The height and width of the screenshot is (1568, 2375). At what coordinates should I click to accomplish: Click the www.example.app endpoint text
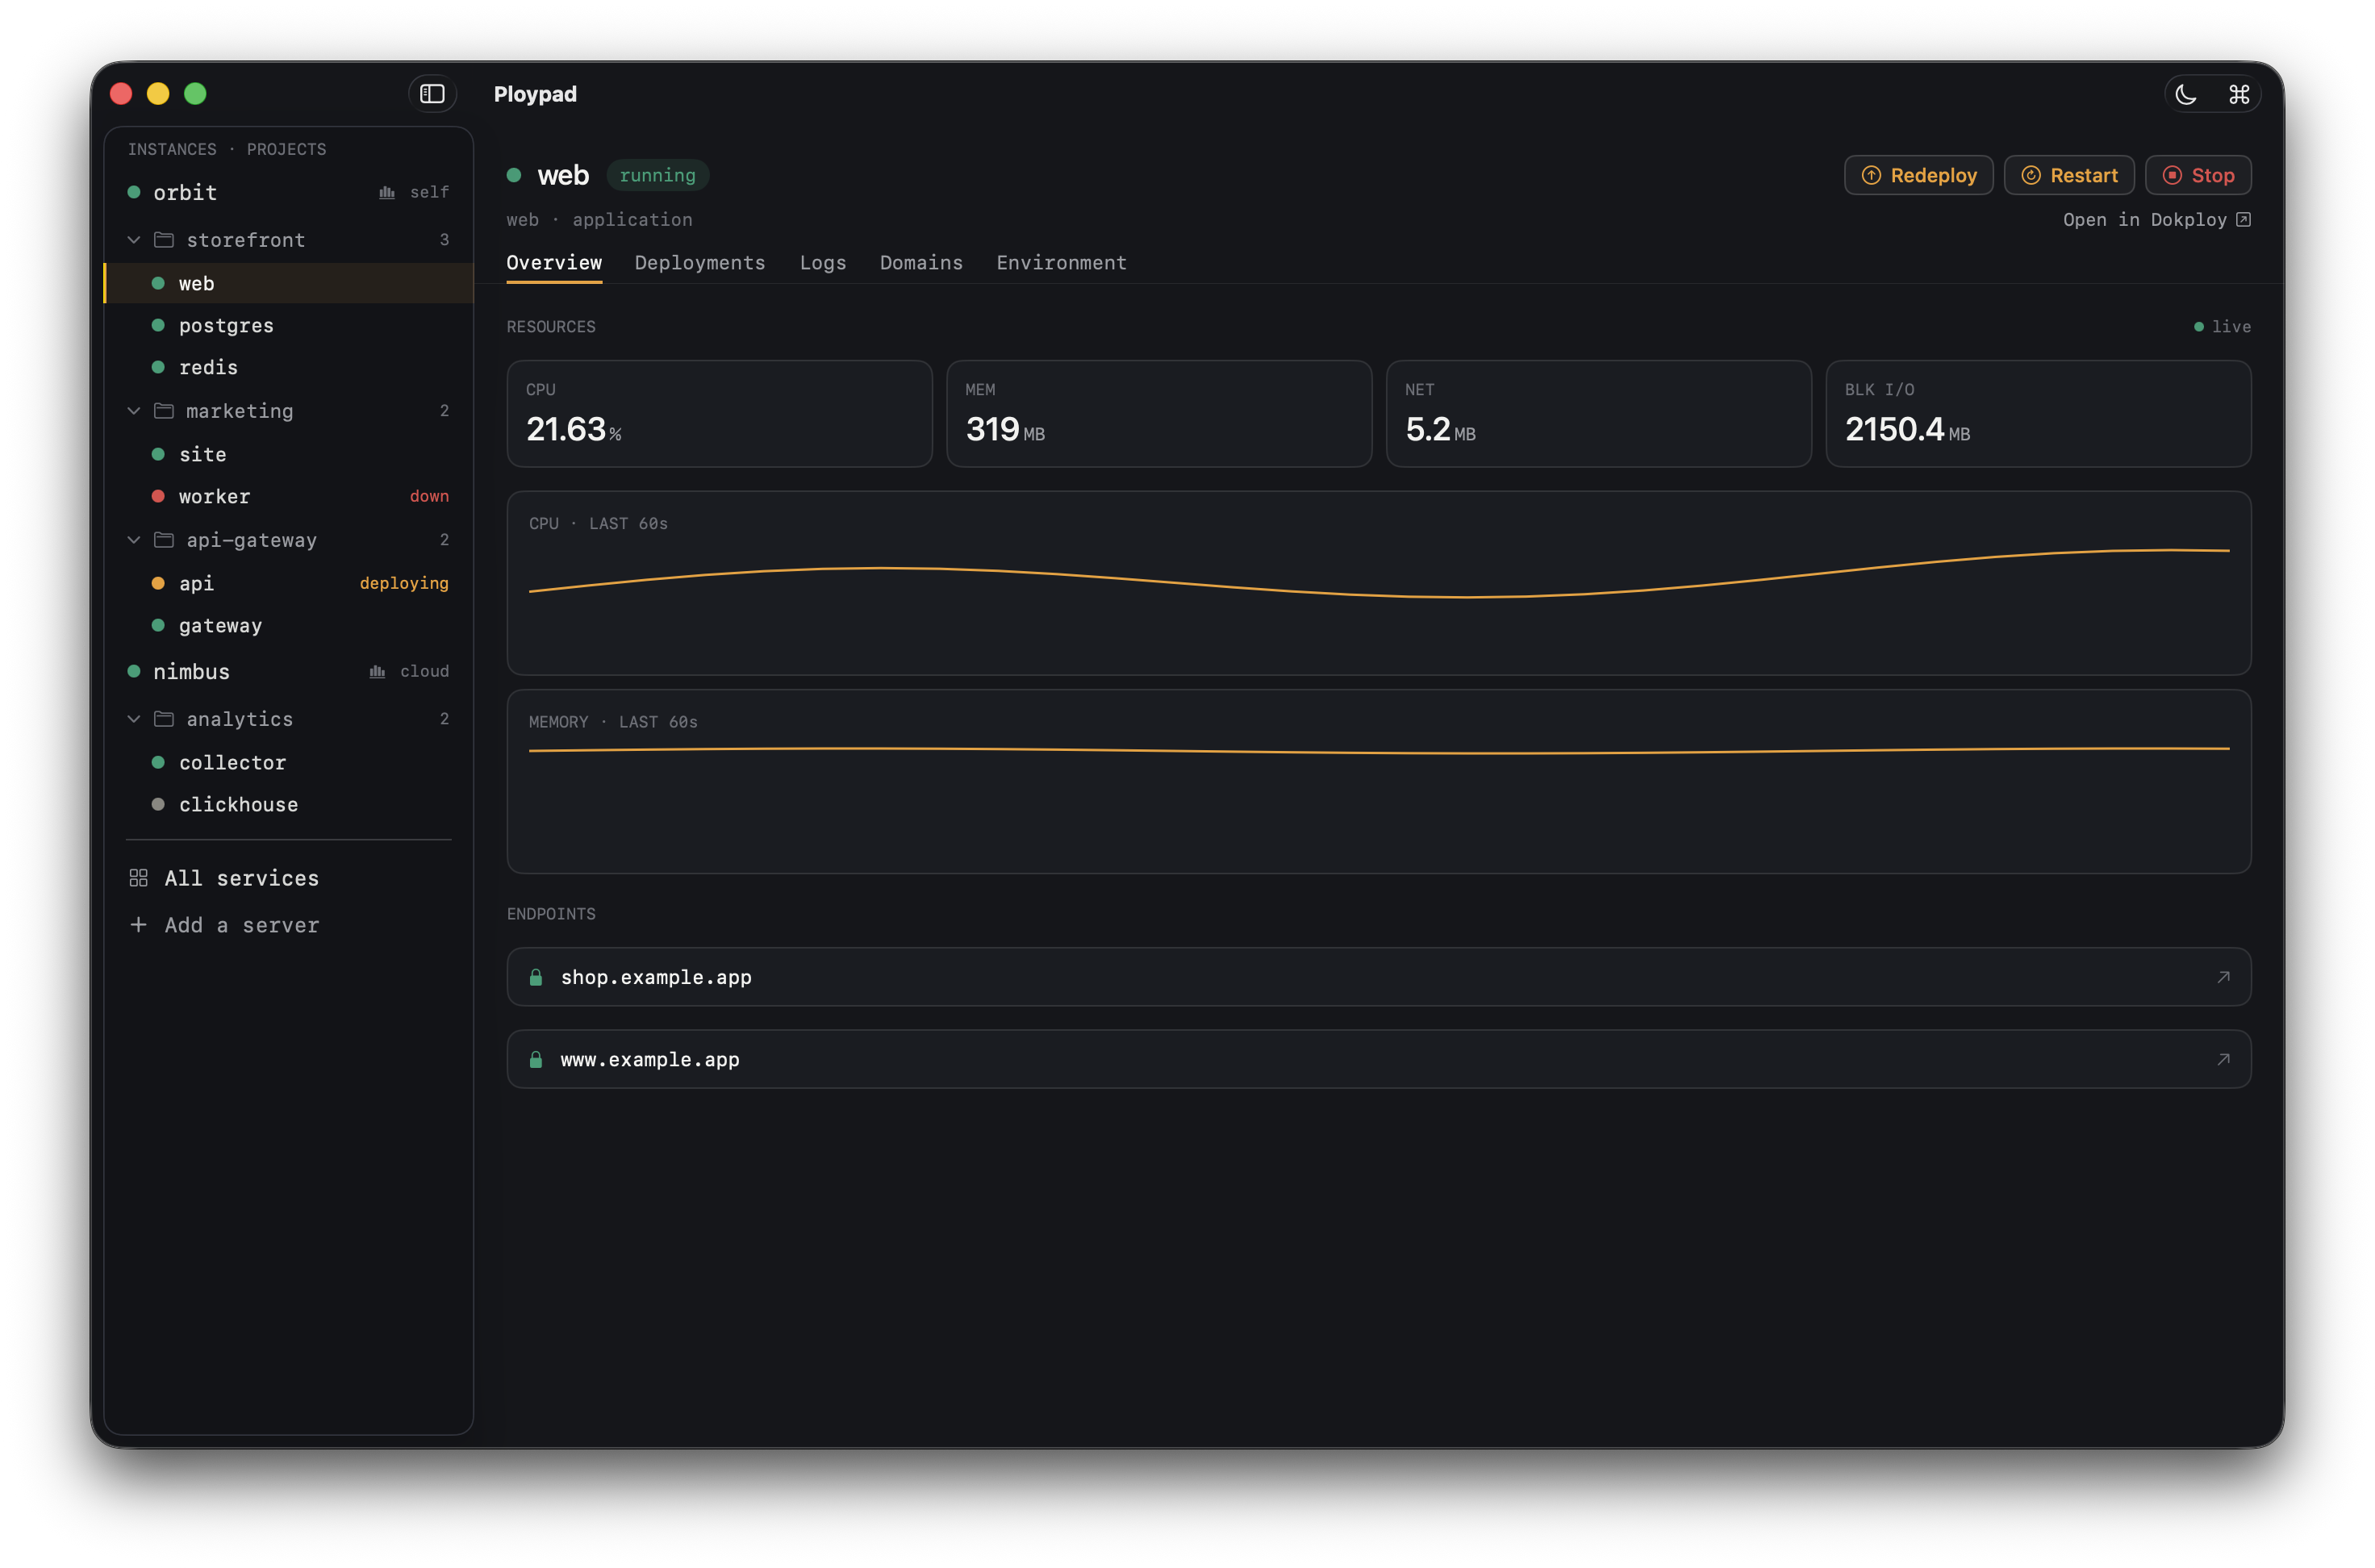click(650, 1059)
